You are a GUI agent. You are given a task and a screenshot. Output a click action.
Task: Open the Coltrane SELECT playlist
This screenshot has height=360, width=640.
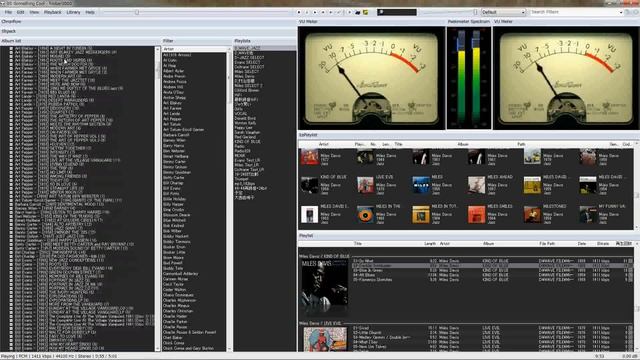(x=249, y=67)
